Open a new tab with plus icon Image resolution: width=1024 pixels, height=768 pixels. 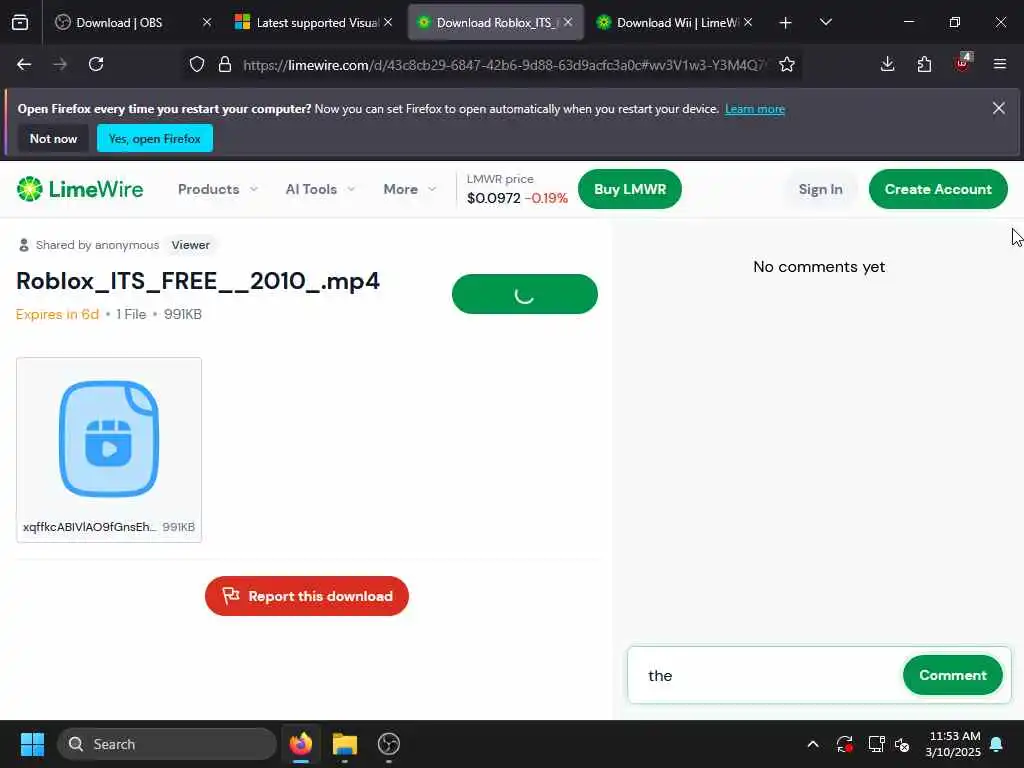(786, 23)
